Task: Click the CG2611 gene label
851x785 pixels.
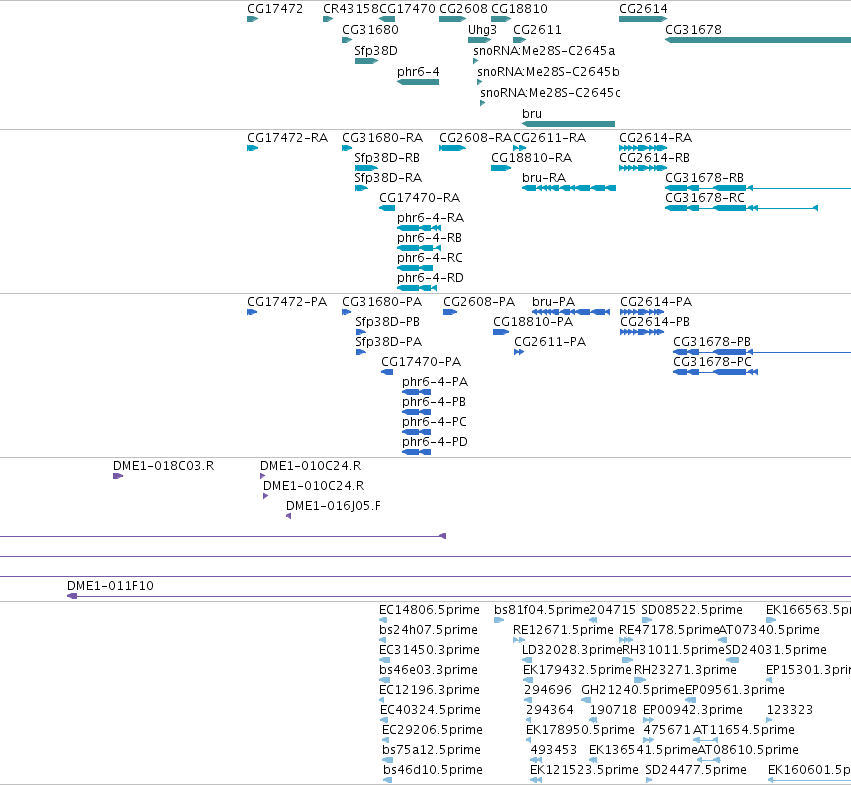Action: (537, 30)
